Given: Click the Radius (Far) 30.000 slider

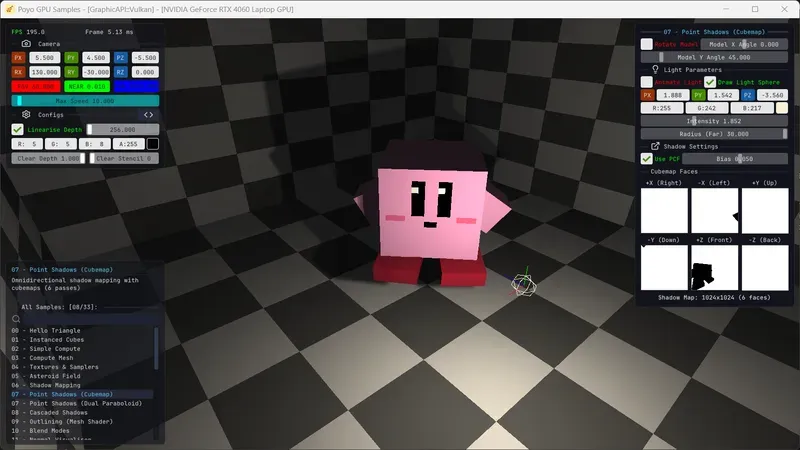Looking at the screenshot, I should 714,134.
